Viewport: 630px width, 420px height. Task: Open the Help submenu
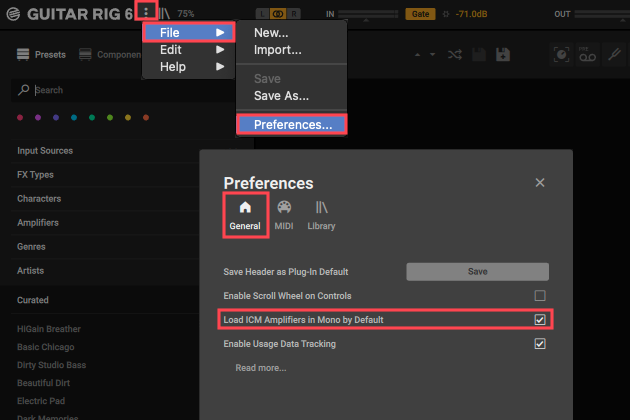pyautogui.click(x=189, y=67)
